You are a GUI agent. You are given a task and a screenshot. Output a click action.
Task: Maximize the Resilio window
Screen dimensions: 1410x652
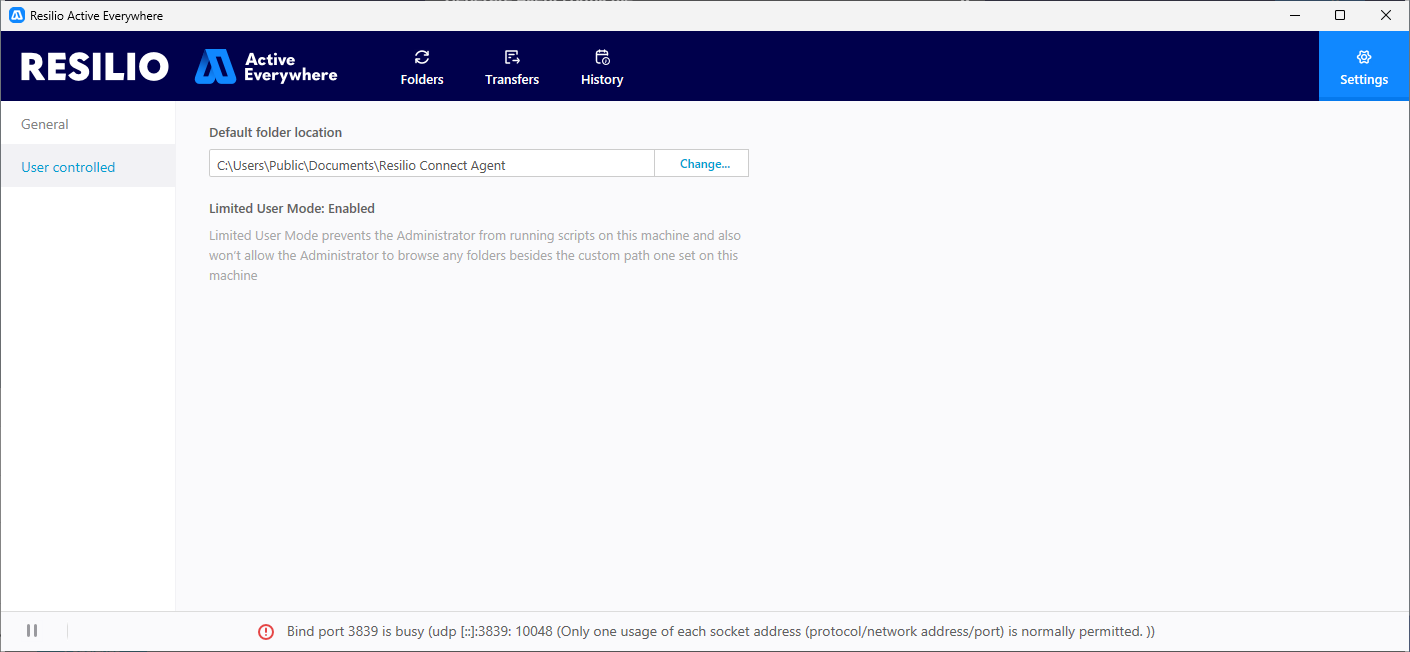(1340, 15)
